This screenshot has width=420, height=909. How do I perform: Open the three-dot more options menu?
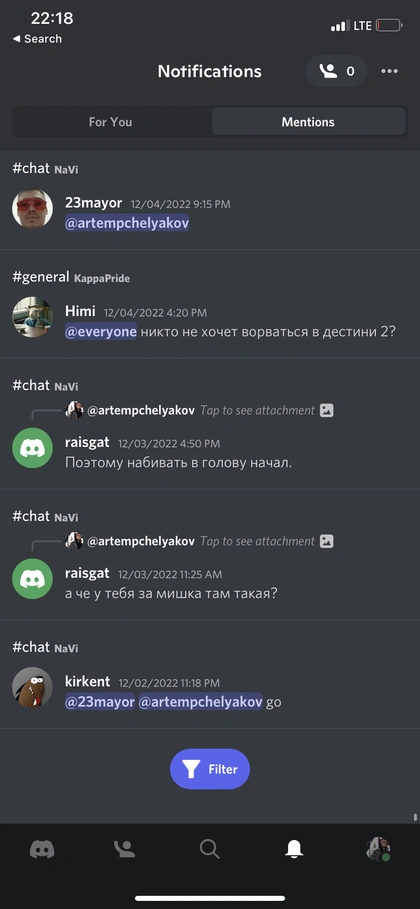coord(389,71)
